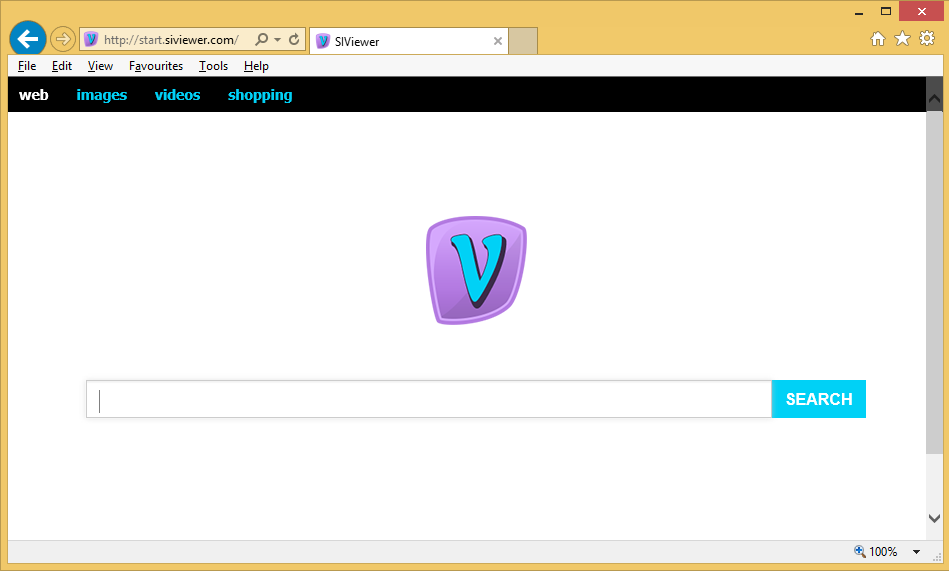The image size is (949, 571).
Task: Open the Tools gear icon
Action: pyautogui.click(x=927, y=39)
